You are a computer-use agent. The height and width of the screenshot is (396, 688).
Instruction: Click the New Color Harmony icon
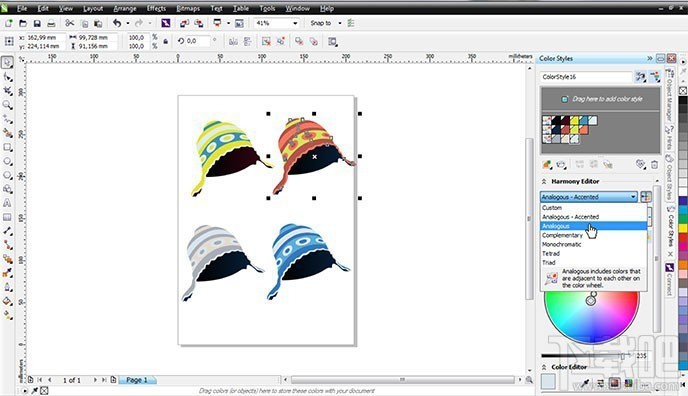561,164
